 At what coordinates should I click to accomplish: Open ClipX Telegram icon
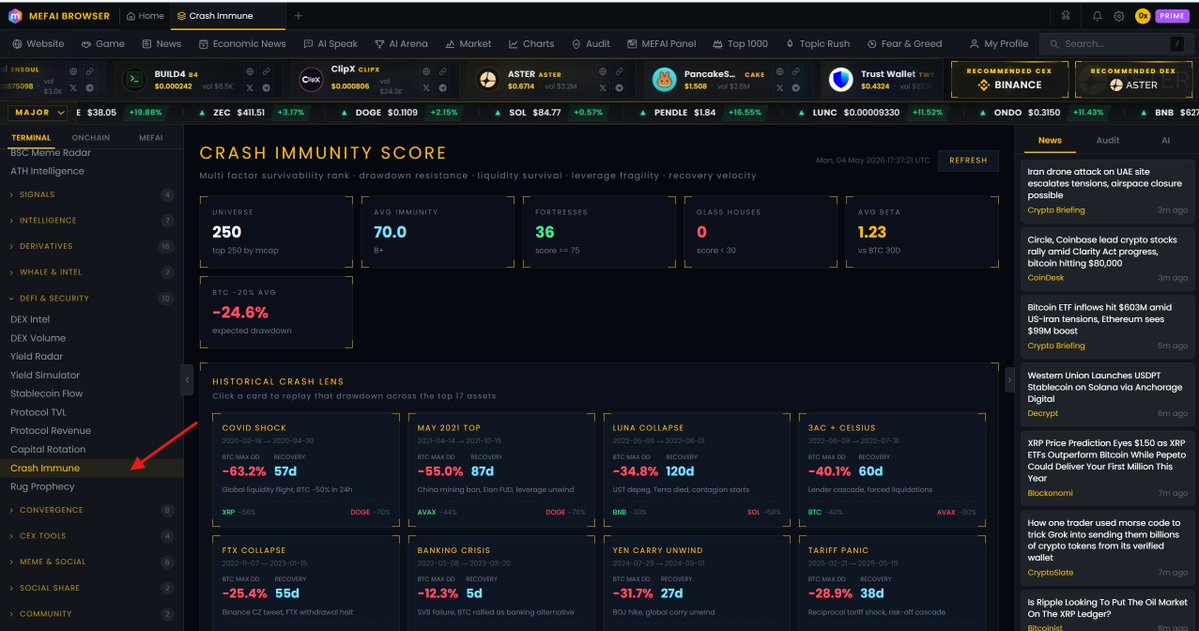442,88
